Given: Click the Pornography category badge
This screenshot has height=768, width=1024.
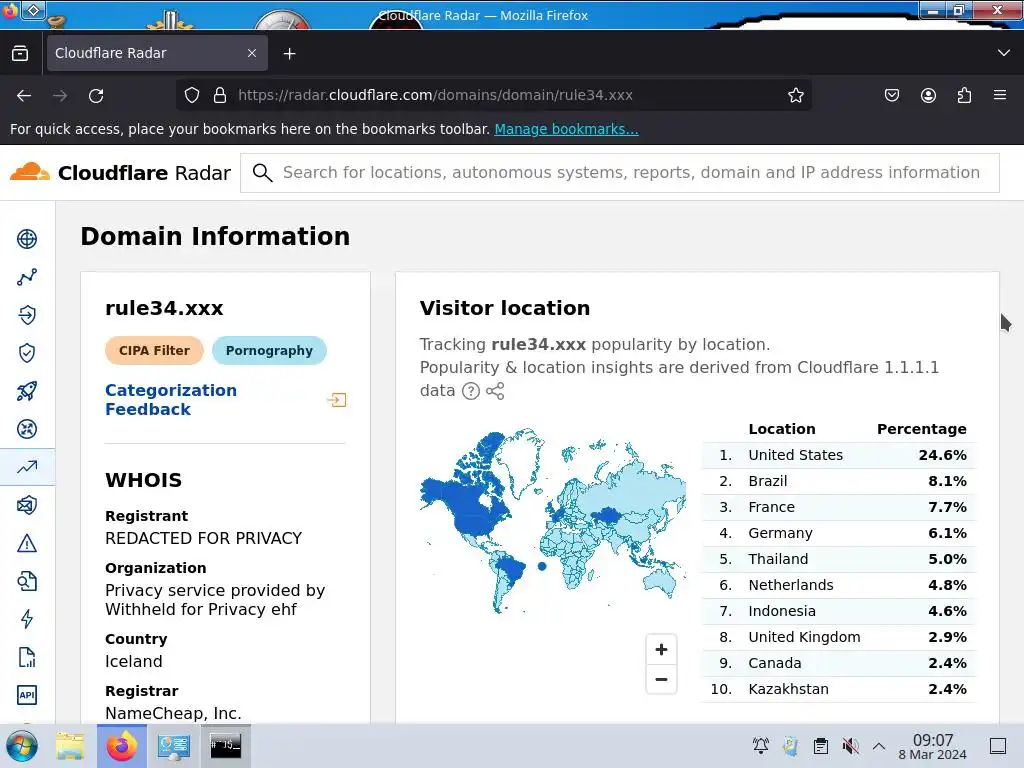Looking at the screenshot, I should [x=269, y=351].
